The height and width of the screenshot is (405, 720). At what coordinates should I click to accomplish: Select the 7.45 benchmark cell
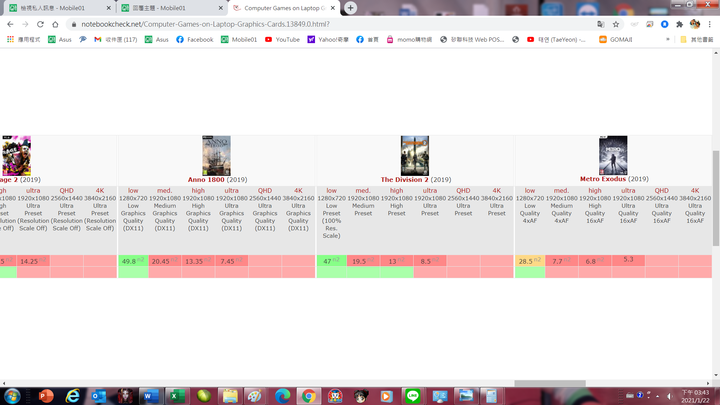(231, 261)
